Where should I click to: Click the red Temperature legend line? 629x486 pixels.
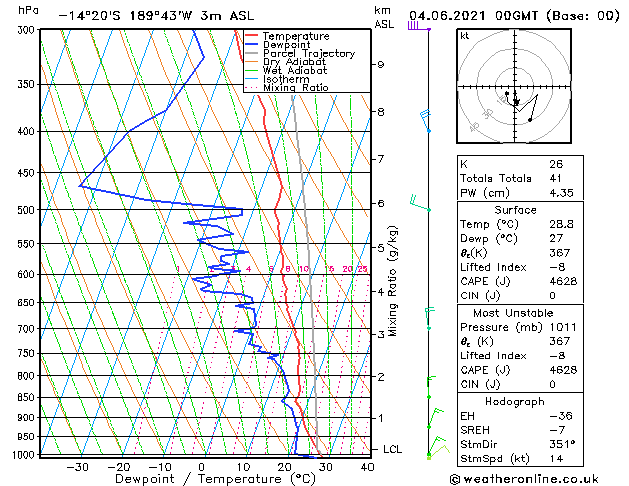[x=251, y=36]
